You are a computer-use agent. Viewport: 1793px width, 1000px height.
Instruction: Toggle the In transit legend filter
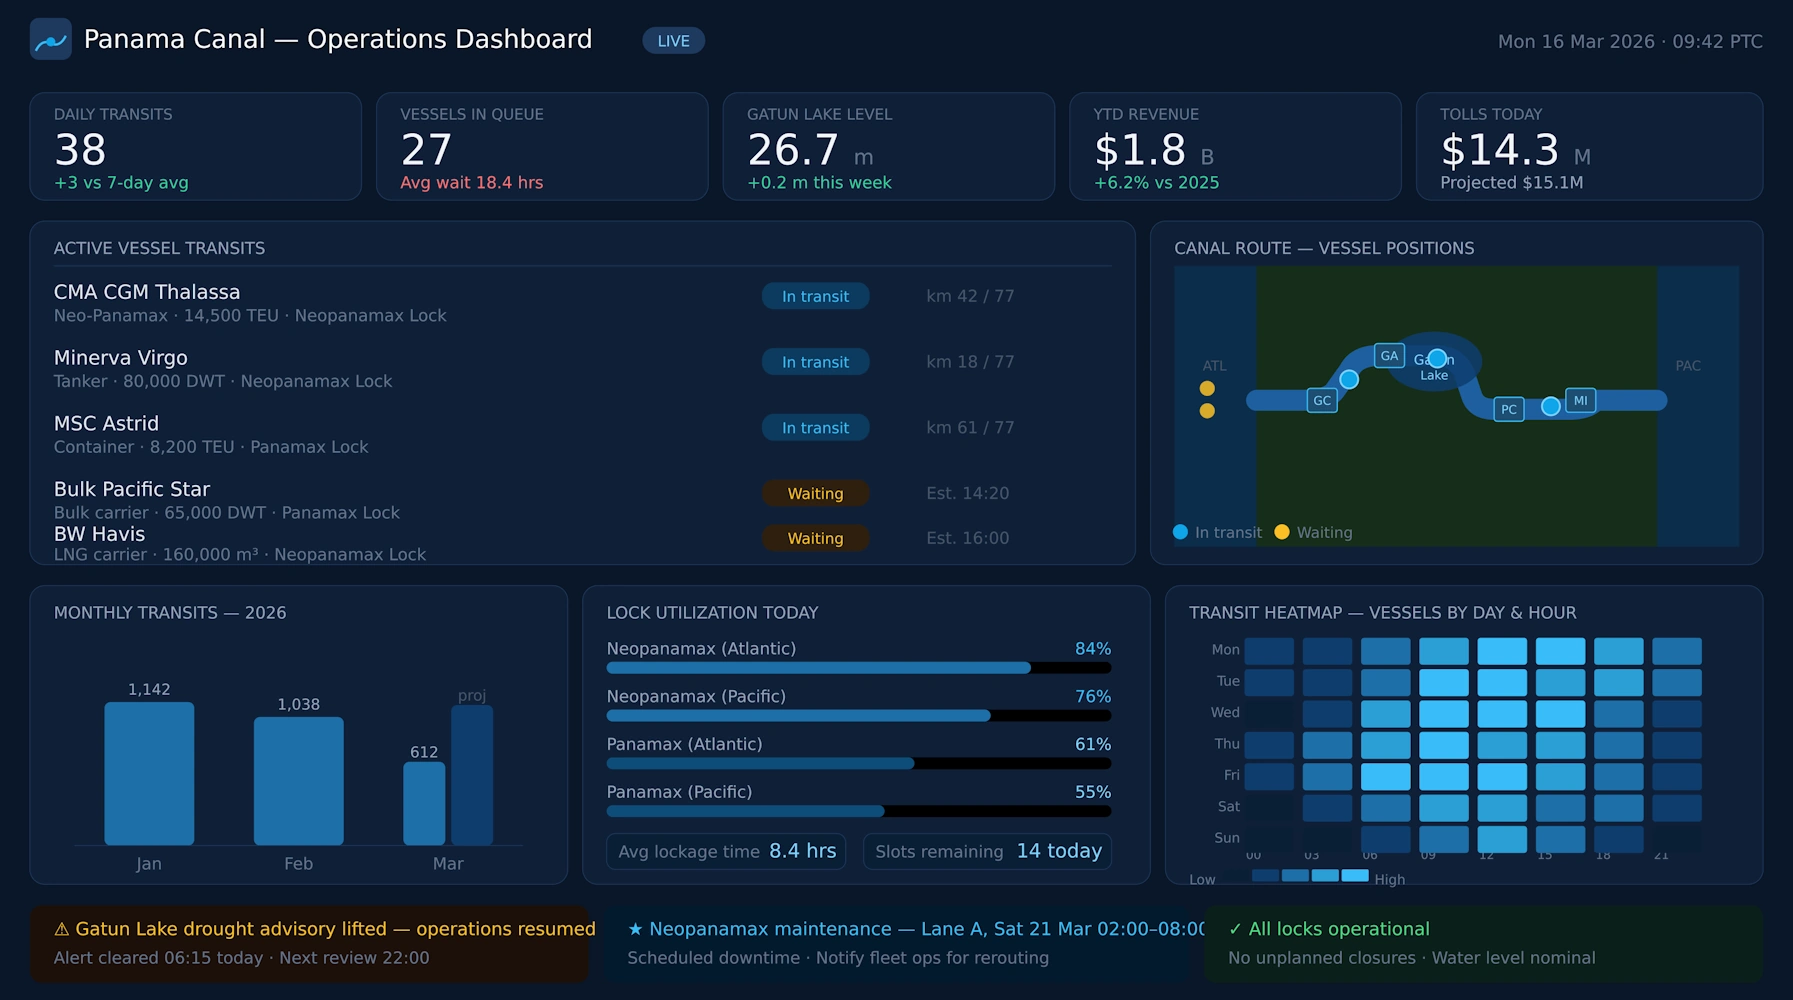tap(1216, 532)
